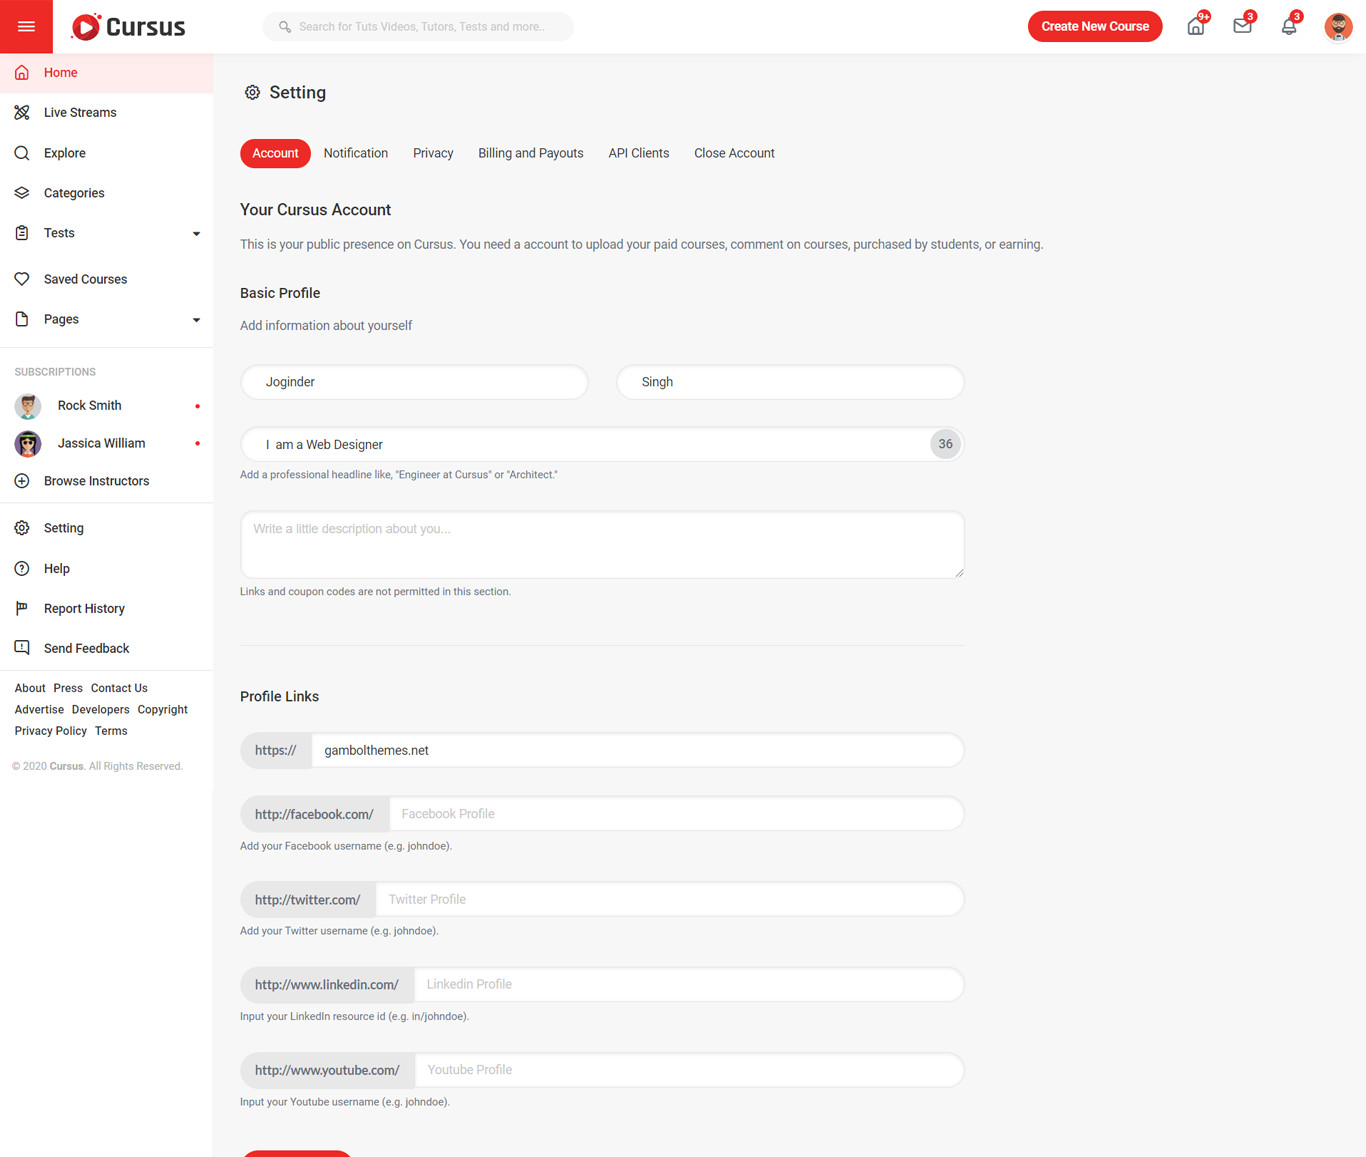The height and width of the screenshot is (1157, 1366).
Task: Click the hamburger menu icon
Action: (26, 27)
